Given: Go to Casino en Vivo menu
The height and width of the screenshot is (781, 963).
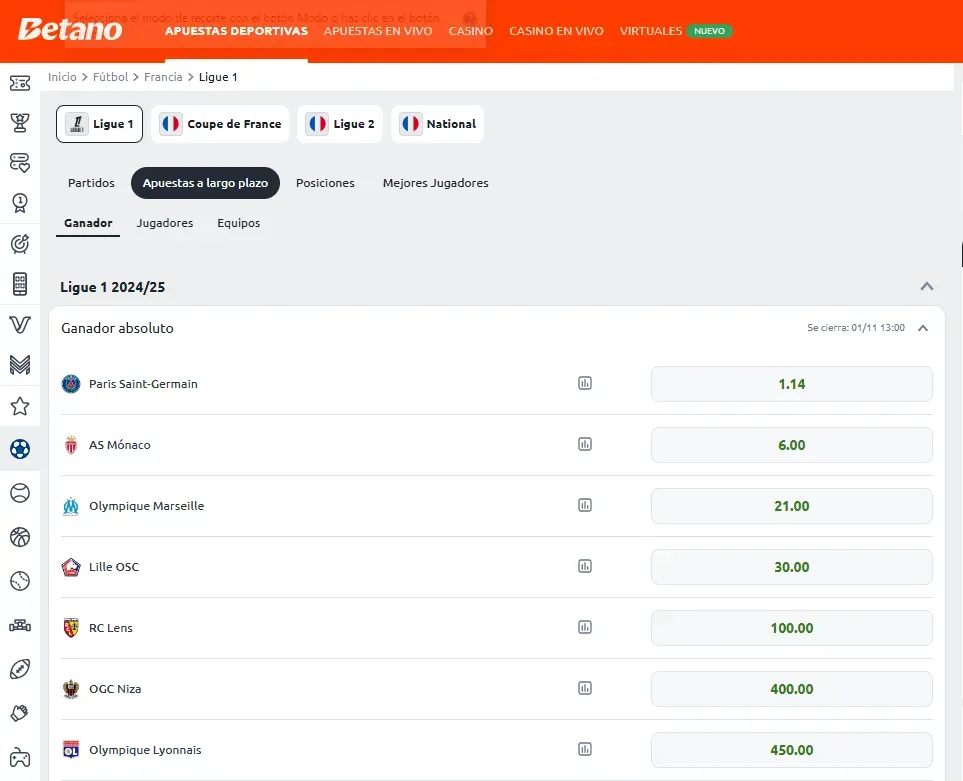Looking at the screenshot, I should coord(556,31).
